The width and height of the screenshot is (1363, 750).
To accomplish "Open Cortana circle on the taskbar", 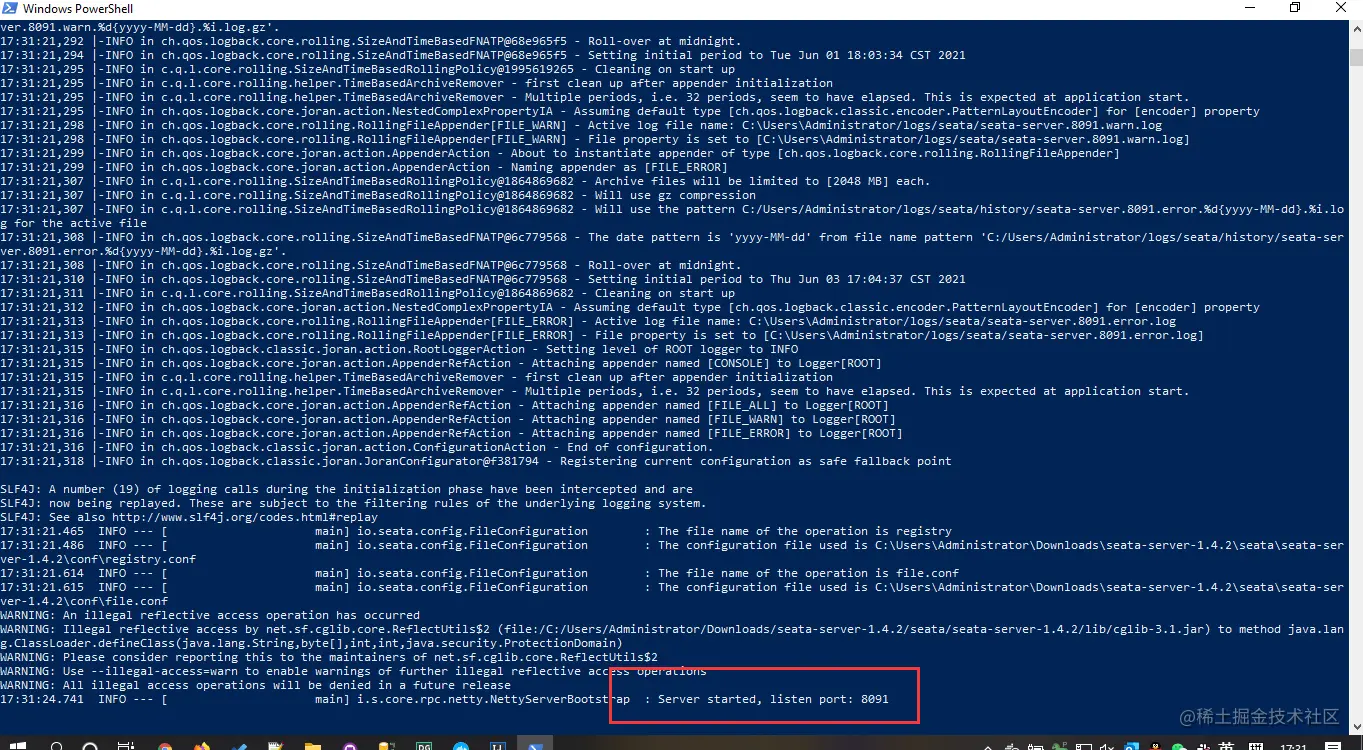I will 90,745.
